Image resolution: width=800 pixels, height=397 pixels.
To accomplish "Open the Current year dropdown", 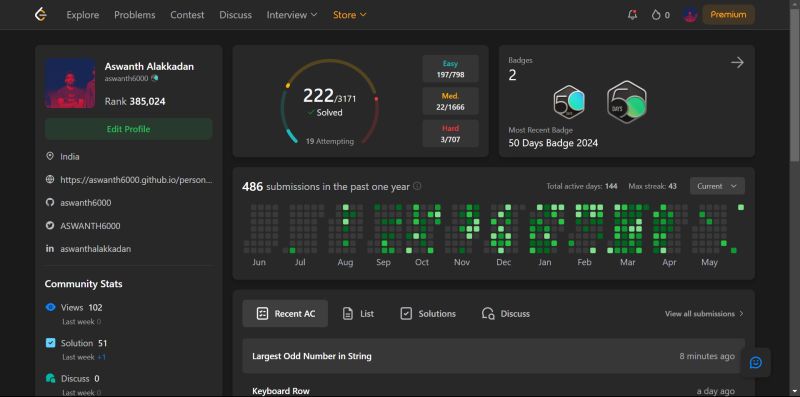I will pyautogui.click(x=717, y=186).
